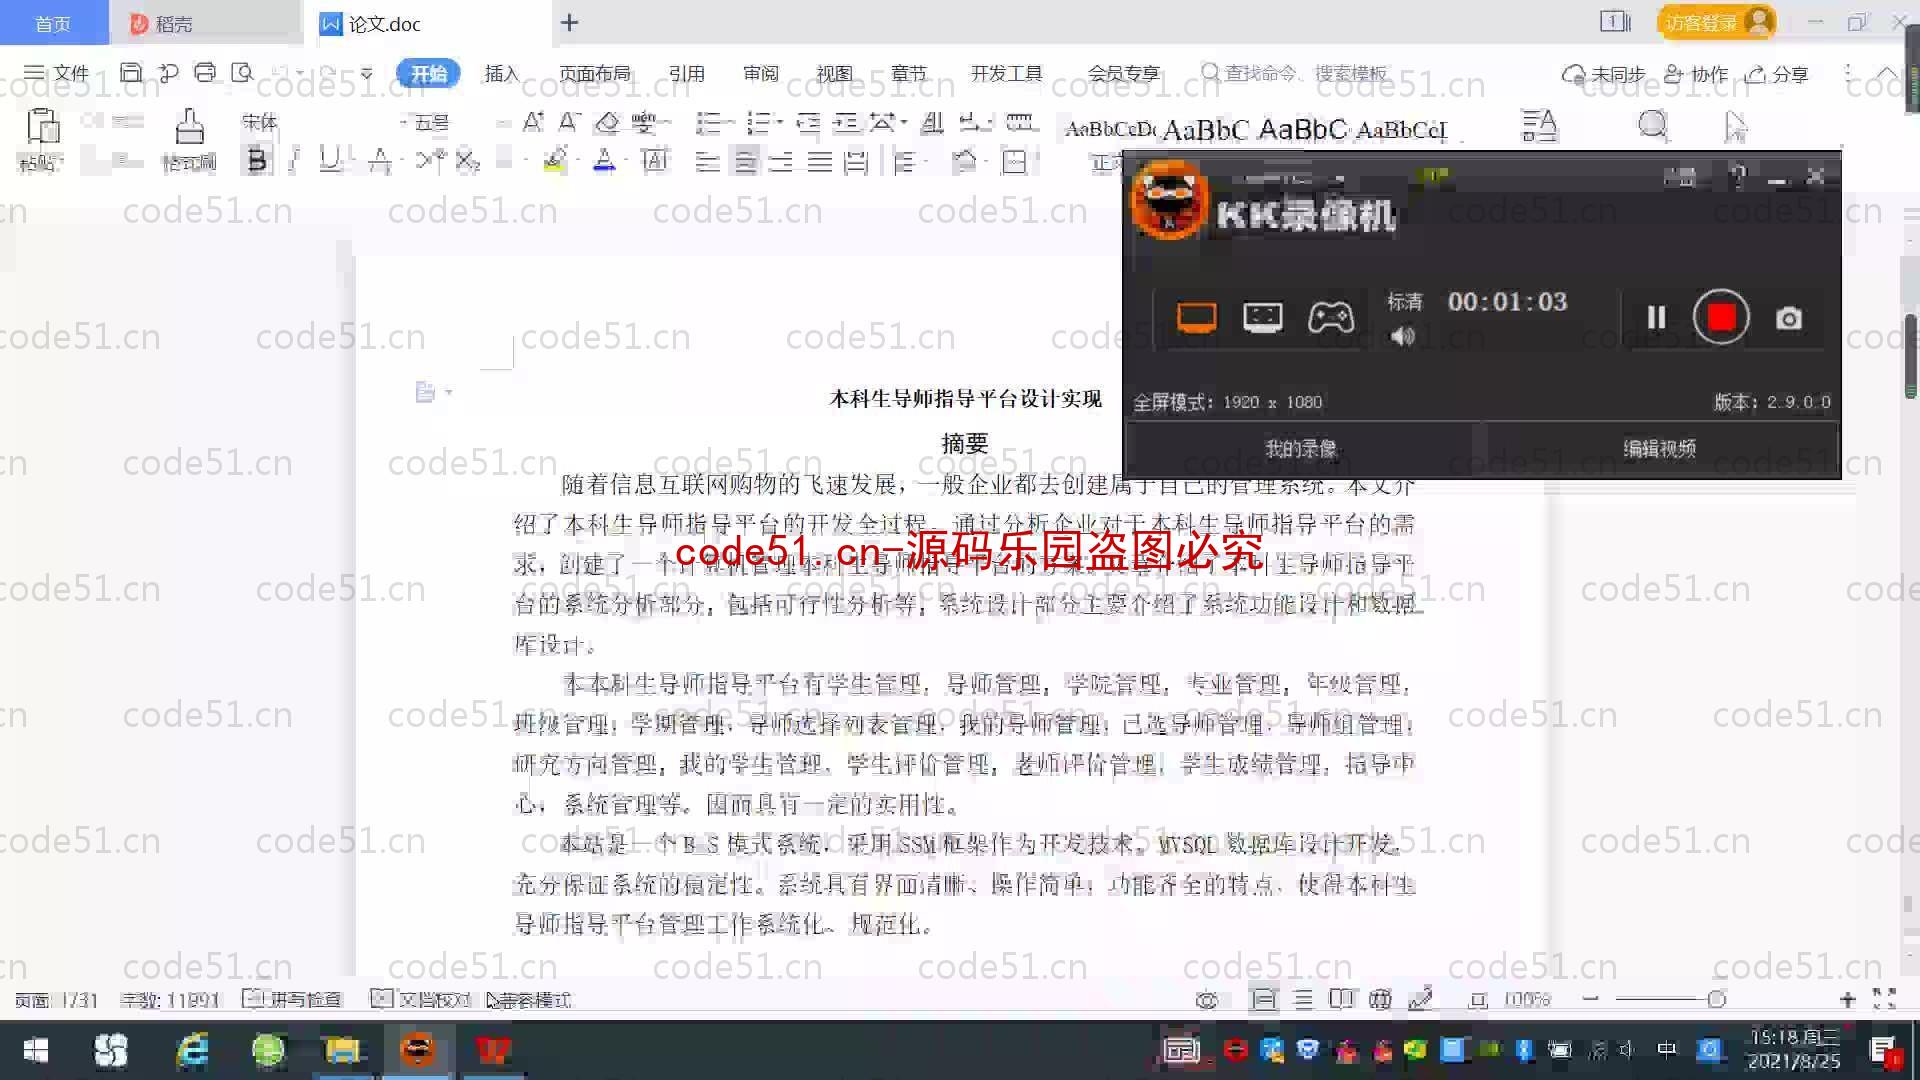The width and height of the screenshot is (1920, 1080).
Task: Open the 引用 ribbon tab
Action: (x=686, y=73)
